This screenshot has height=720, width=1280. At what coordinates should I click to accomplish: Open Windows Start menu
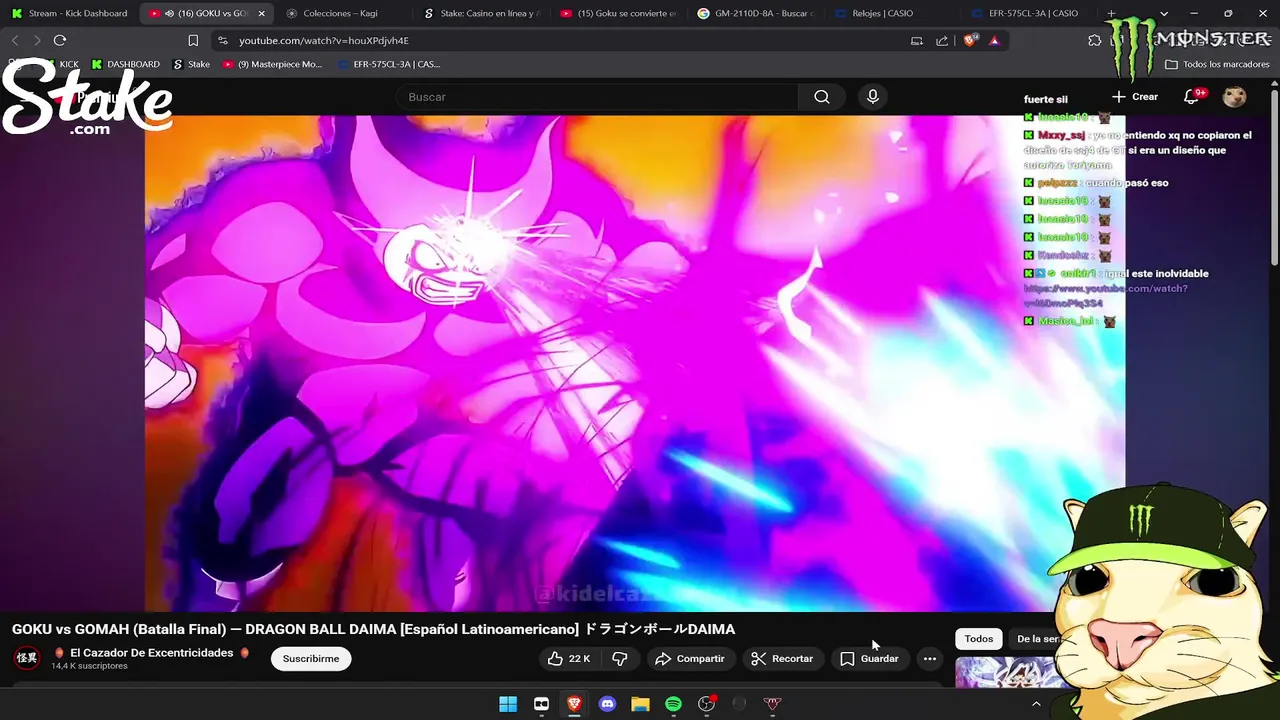tap(508, 704)
